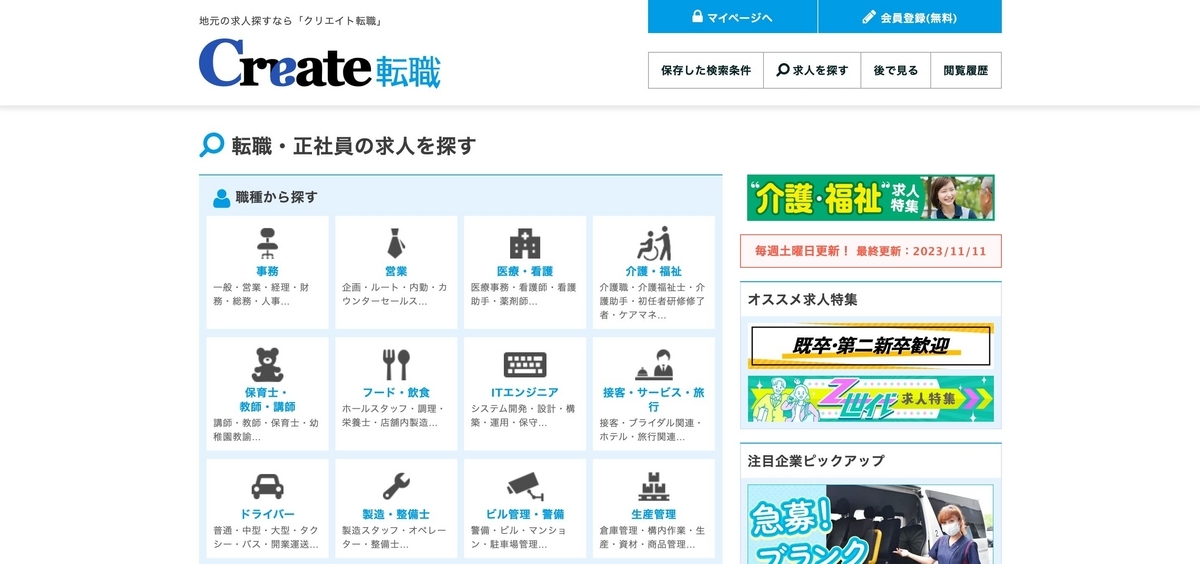
Task: Click the car icon for ドライバー
Action: click(x=267, y=487)
